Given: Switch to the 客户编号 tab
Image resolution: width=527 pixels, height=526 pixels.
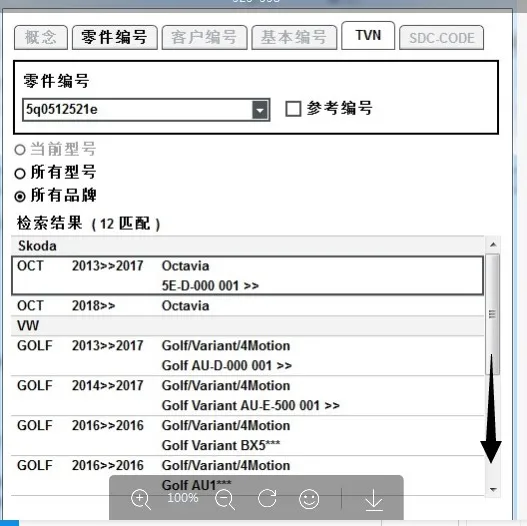Looking at the screenshot, I should (x=204, y=37).
